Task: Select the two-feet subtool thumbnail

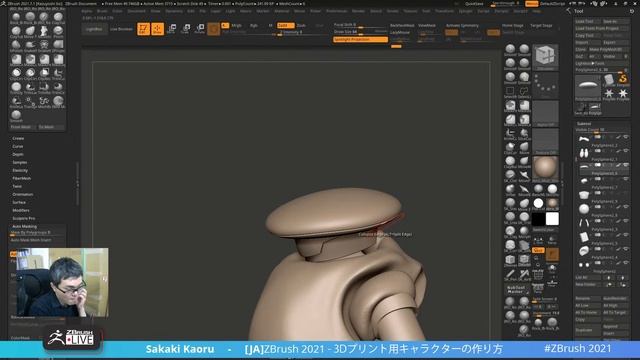Action: [584, 153]
